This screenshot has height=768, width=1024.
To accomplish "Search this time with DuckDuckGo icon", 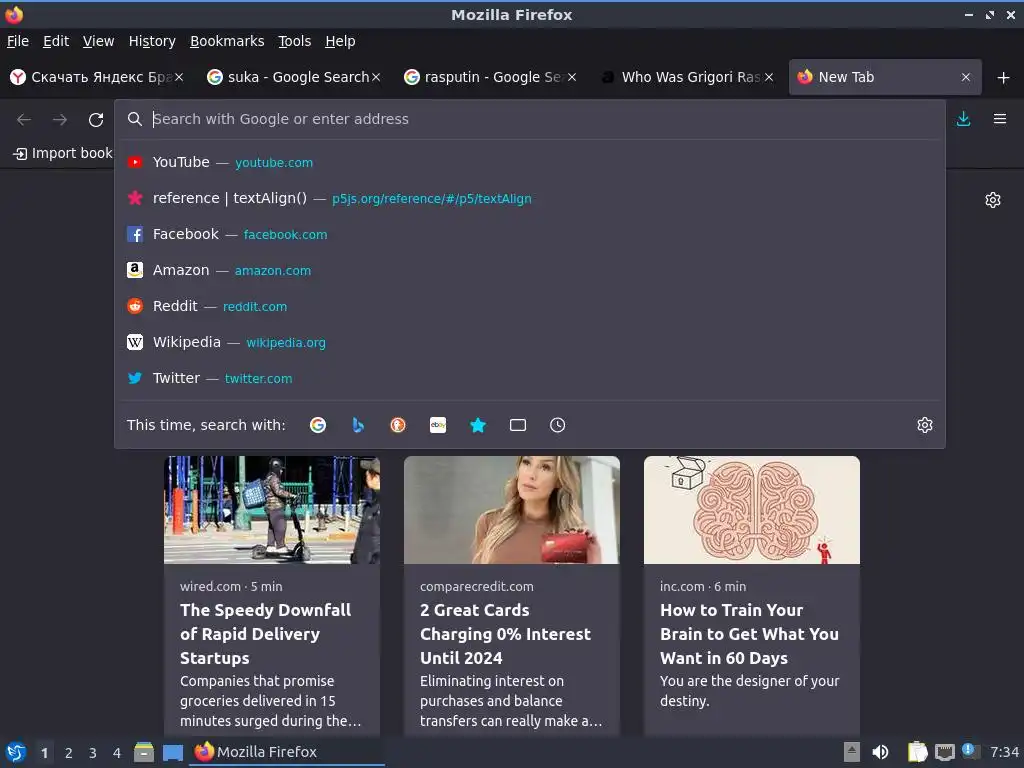I will coord(398,425).
